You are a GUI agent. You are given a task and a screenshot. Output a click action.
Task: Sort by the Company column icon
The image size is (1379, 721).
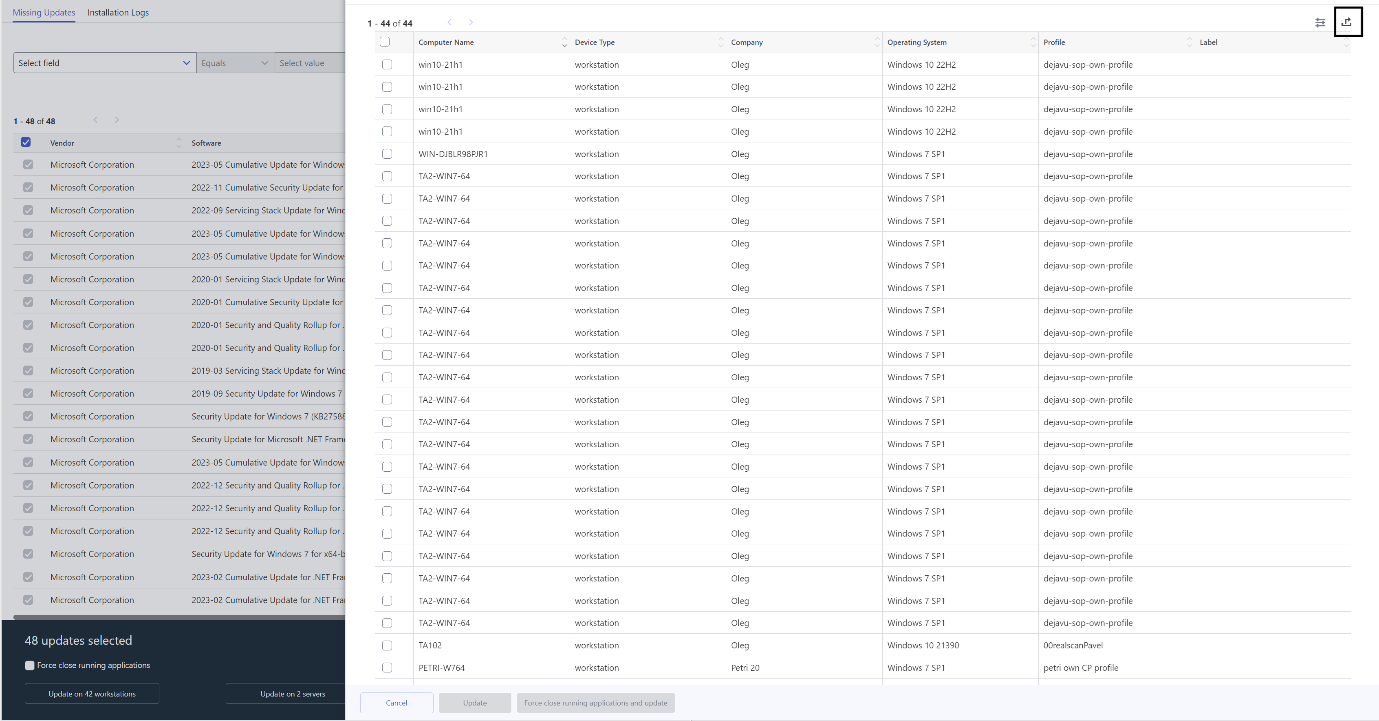click(x=877, y=43)
